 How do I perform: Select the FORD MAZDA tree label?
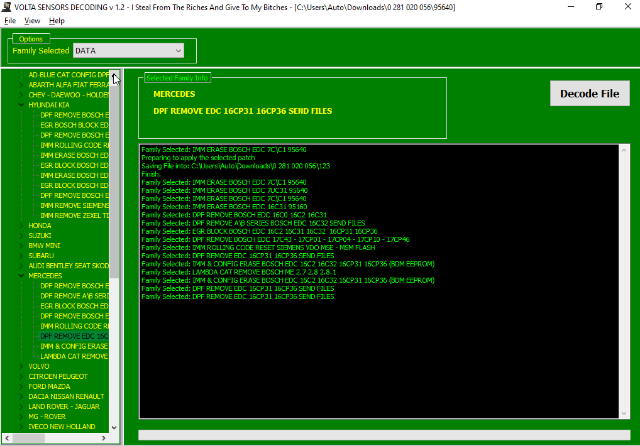pyautogui.click(x=49, y=386)
